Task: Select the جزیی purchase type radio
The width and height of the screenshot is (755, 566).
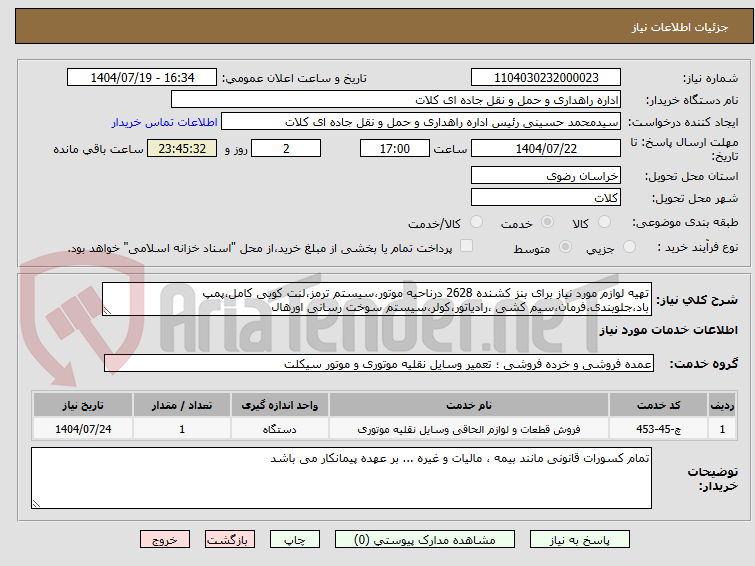Action: tap(629, 247)
